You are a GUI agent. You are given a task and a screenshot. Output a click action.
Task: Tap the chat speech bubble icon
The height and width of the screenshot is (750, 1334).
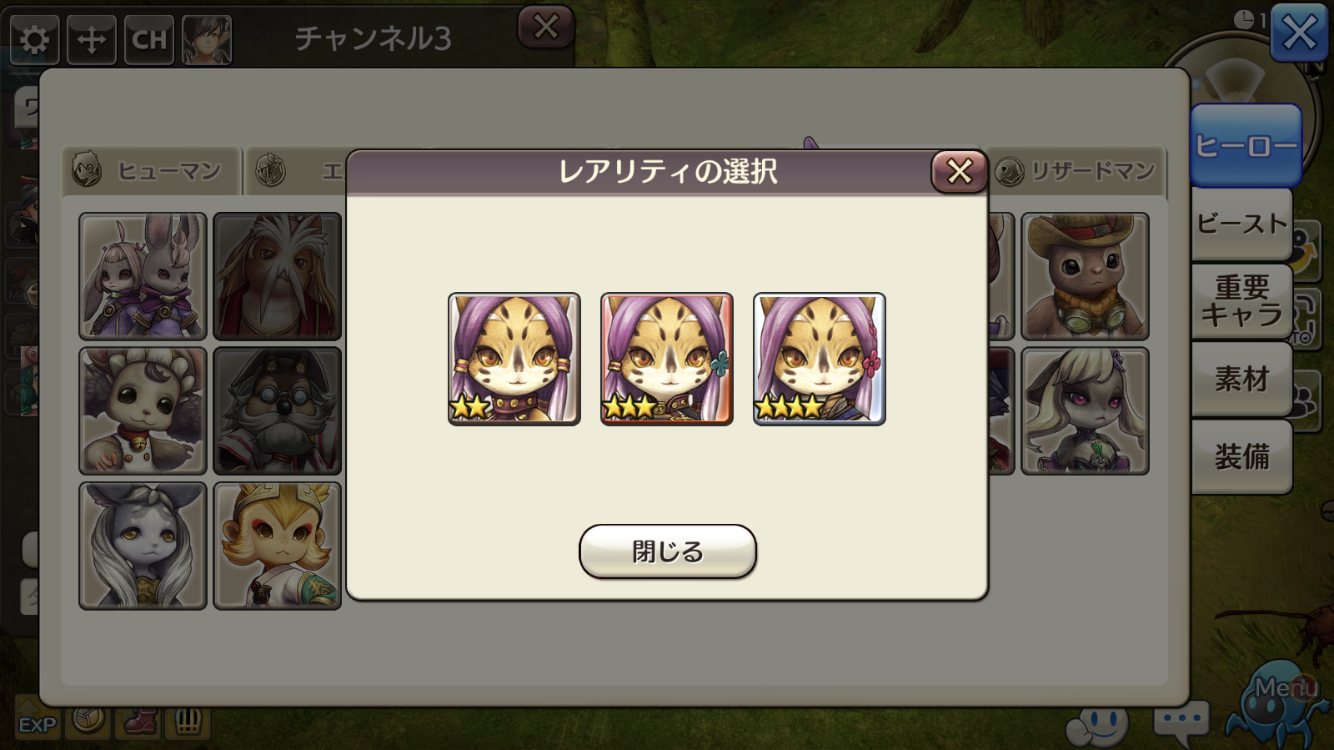click(x=1182, y=719)
